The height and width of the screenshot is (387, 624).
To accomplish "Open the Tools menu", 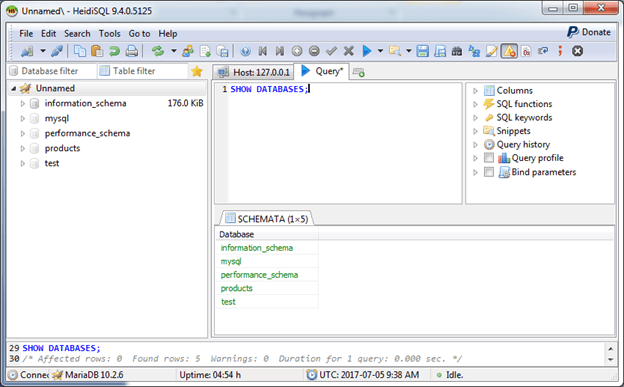I will pos(109,33).
